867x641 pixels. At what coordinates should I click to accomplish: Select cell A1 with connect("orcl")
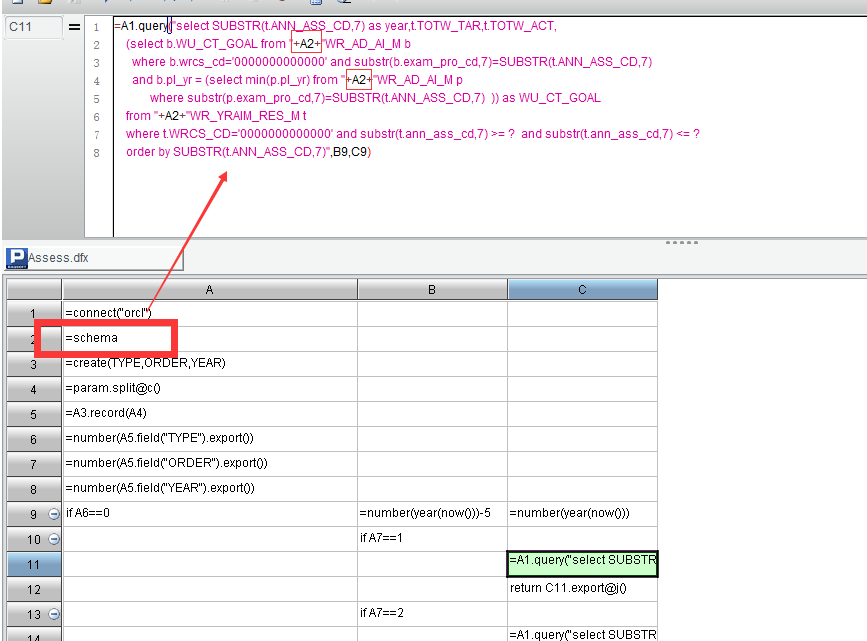209,313
